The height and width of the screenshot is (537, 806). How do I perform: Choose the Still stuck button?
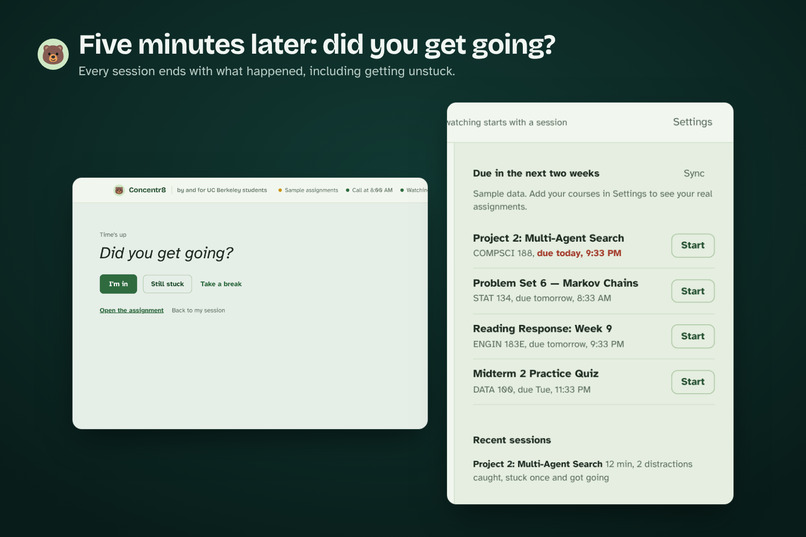(x=167, y=284)
